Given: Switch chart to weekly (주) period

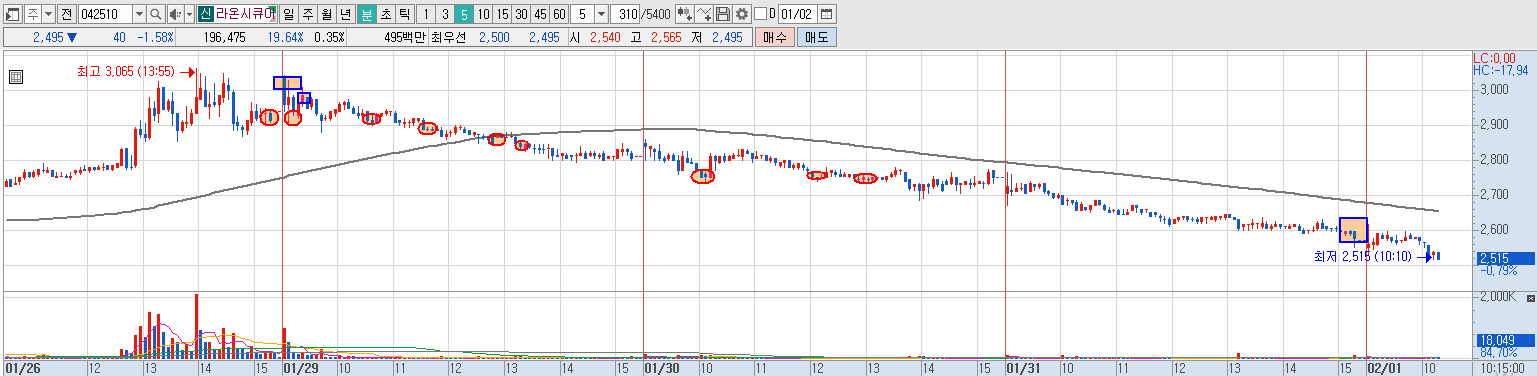Looking at the screenshot, I should (x=307, y=15).
